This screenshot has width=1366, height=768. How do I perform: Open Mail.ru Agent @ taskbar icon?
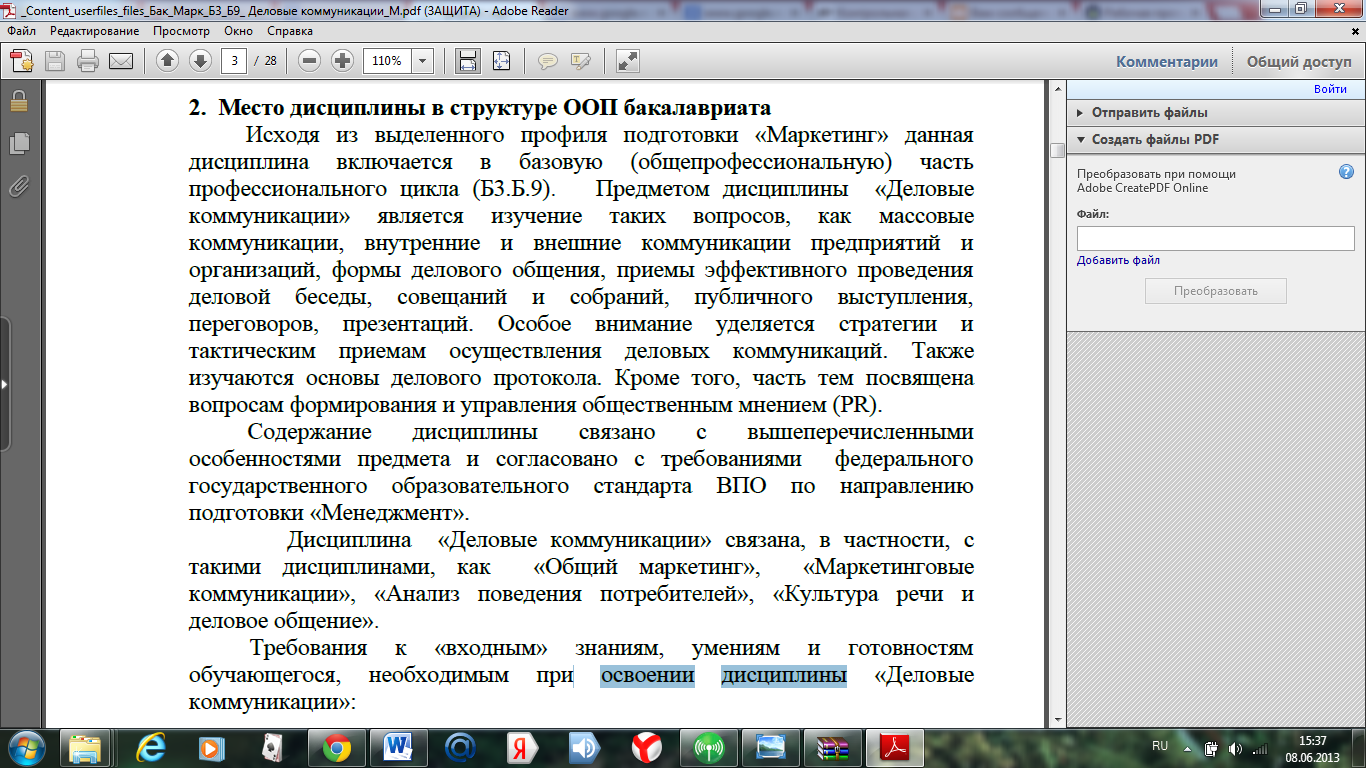[x=459, y=747]
